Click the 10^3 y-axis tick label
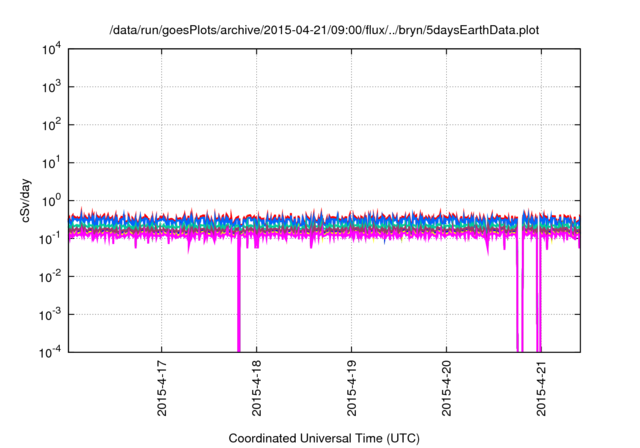The width and height of the screenshot is (640, 448). point(51,87)
